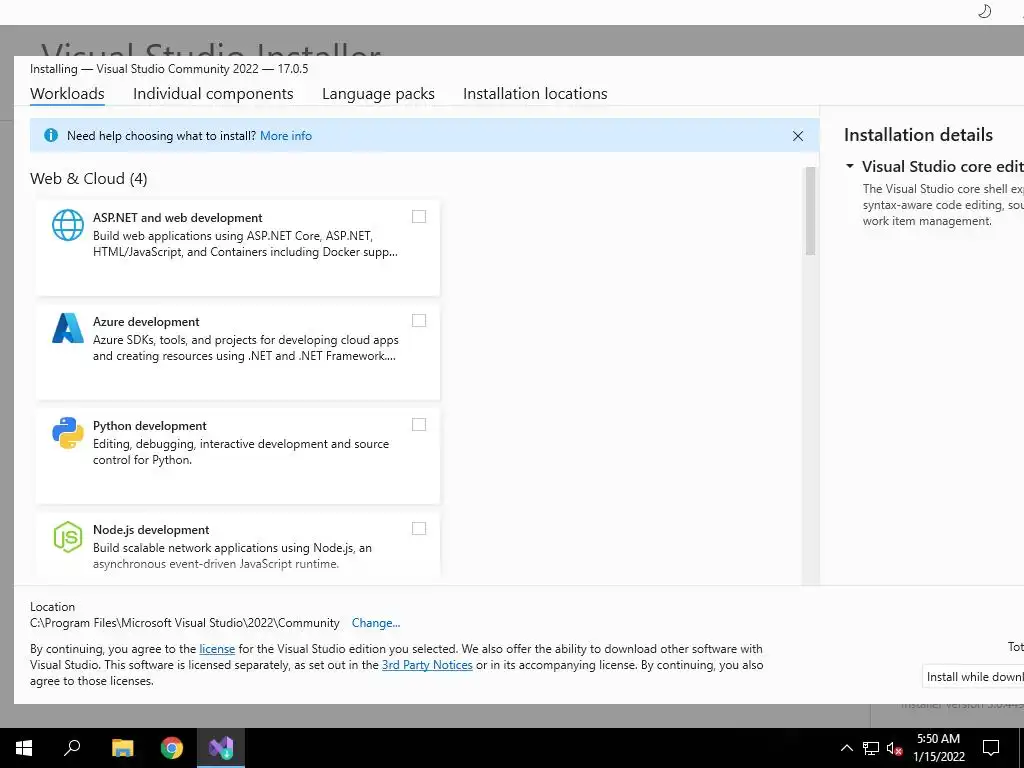Switch to the Language packs tab

pyautogui.click(x=378, y=93)
